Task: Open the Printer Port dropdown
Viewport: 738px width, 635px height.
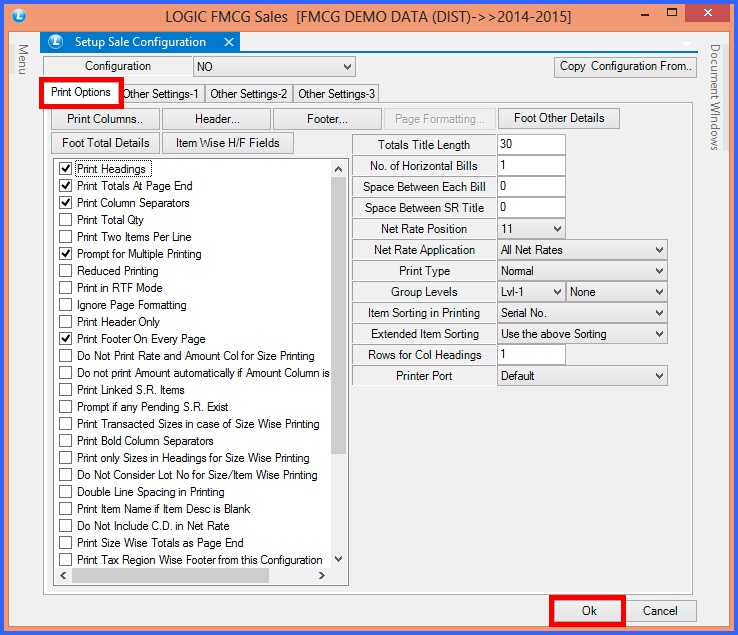Action: click(582, 376)
